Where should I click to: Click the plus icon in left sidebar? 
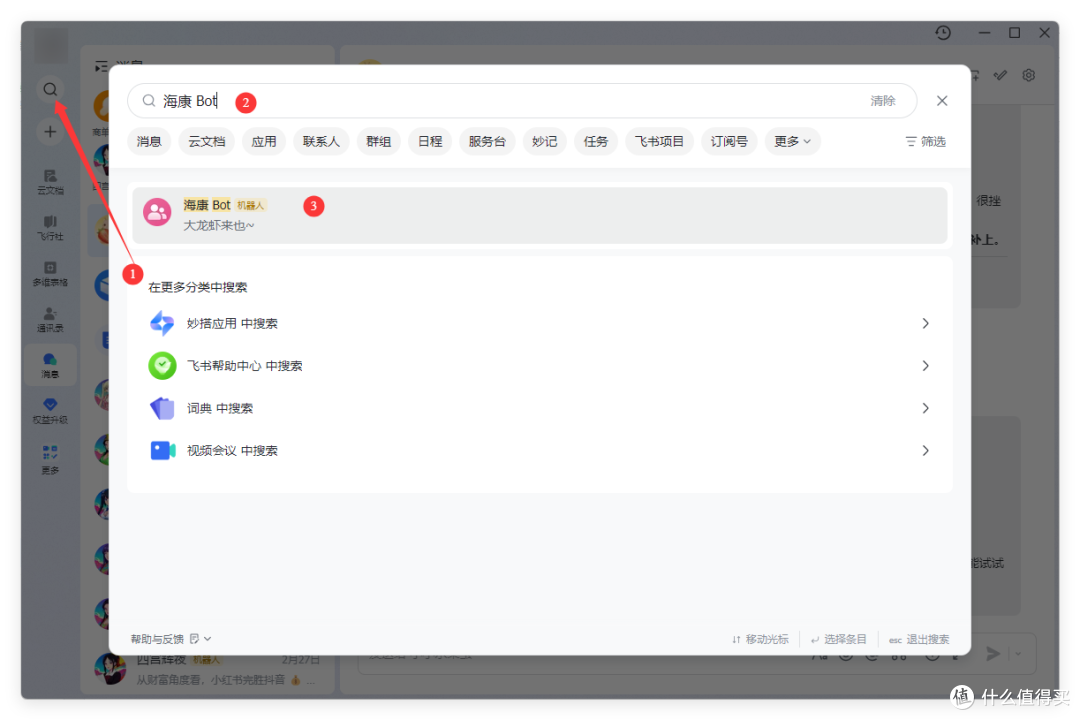coord(50,132)
